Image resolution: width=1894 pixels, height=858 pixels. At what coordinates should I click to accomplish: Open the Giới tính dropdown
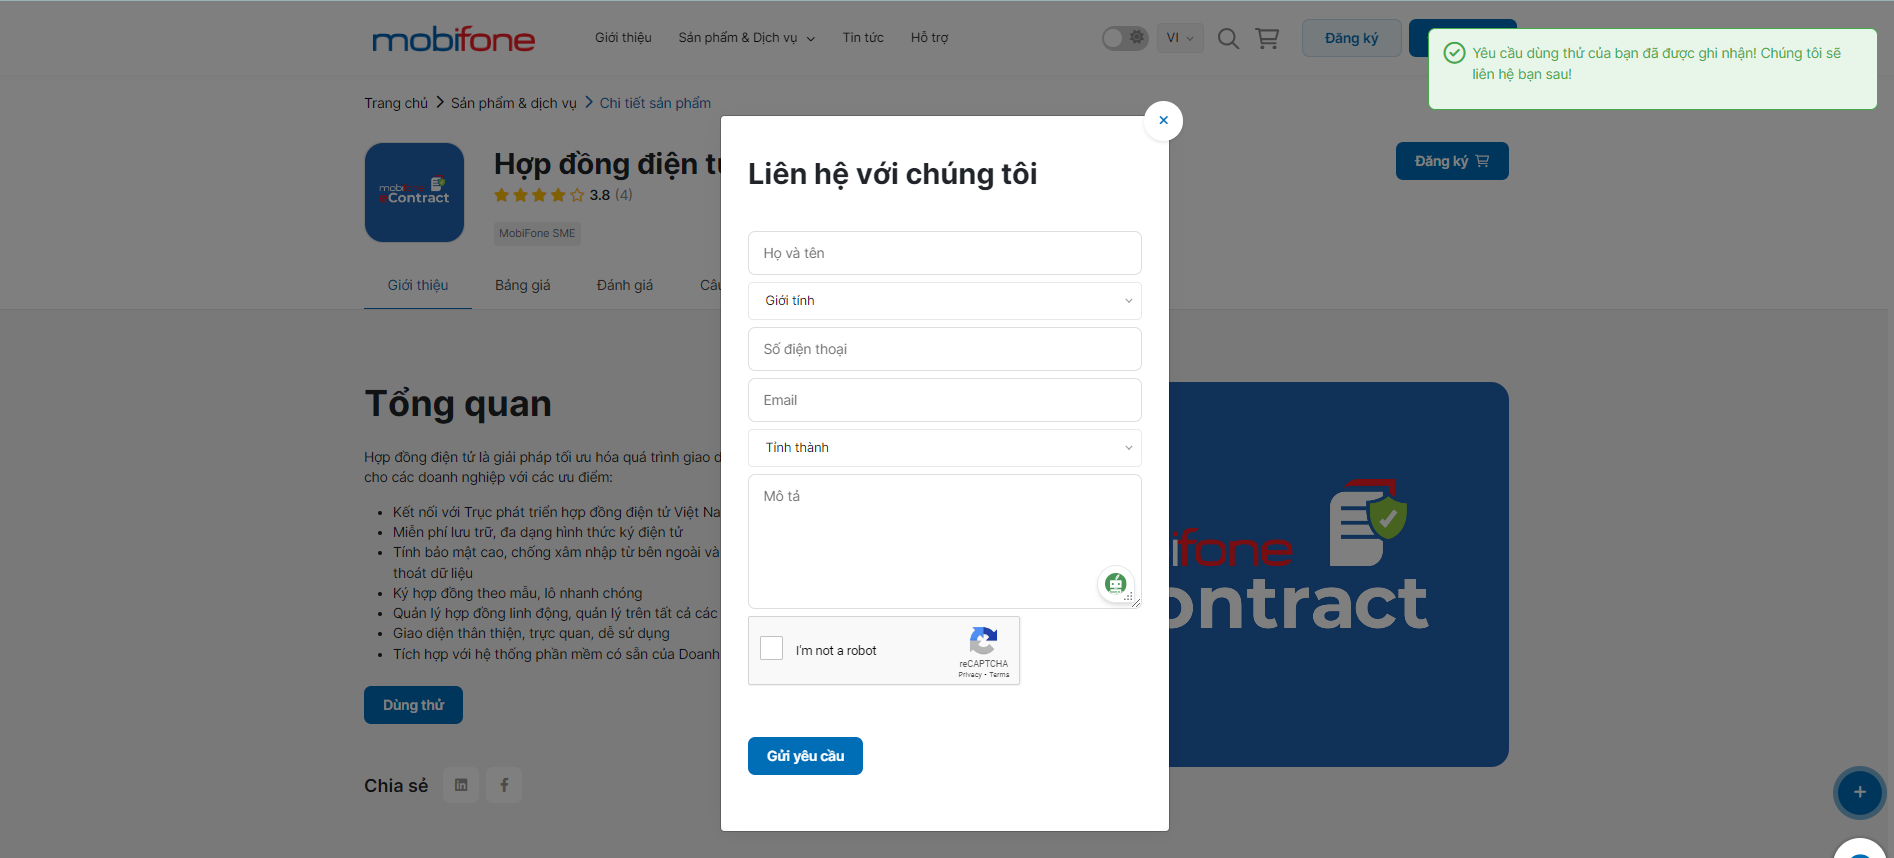pos(945,301)
